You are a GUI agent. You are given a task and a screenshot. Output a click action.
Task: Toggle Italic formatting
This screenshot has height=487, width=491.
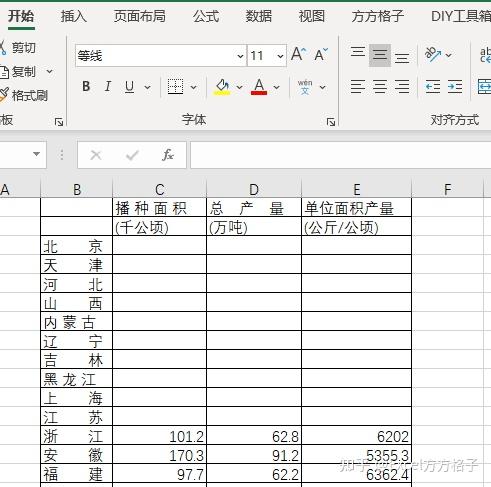point(107,87)
